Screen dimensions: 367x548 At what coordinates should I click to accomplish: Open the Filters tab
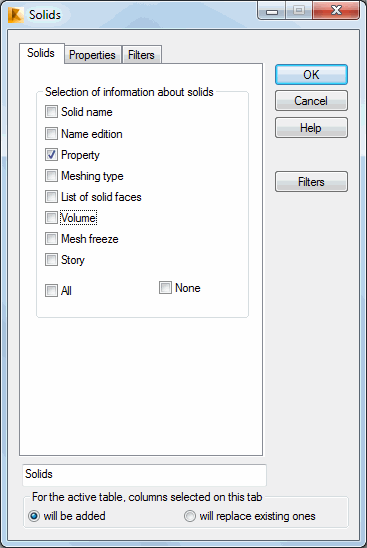(141, 55)
